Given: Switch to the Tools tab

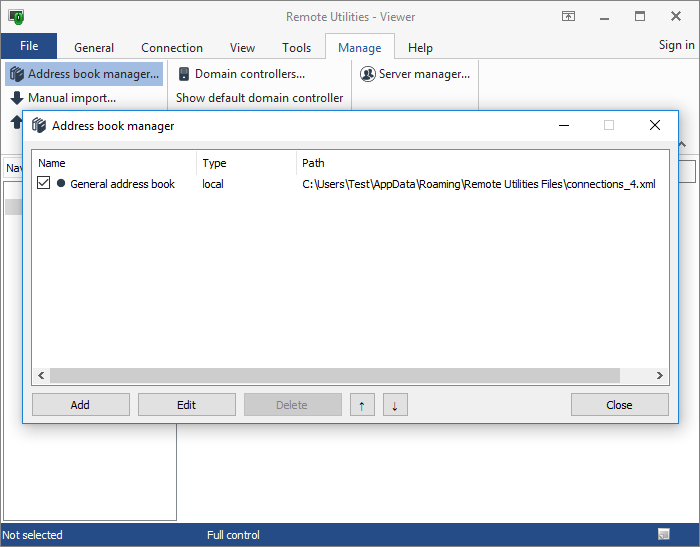Looking at the screenshot, I should 296,47.
